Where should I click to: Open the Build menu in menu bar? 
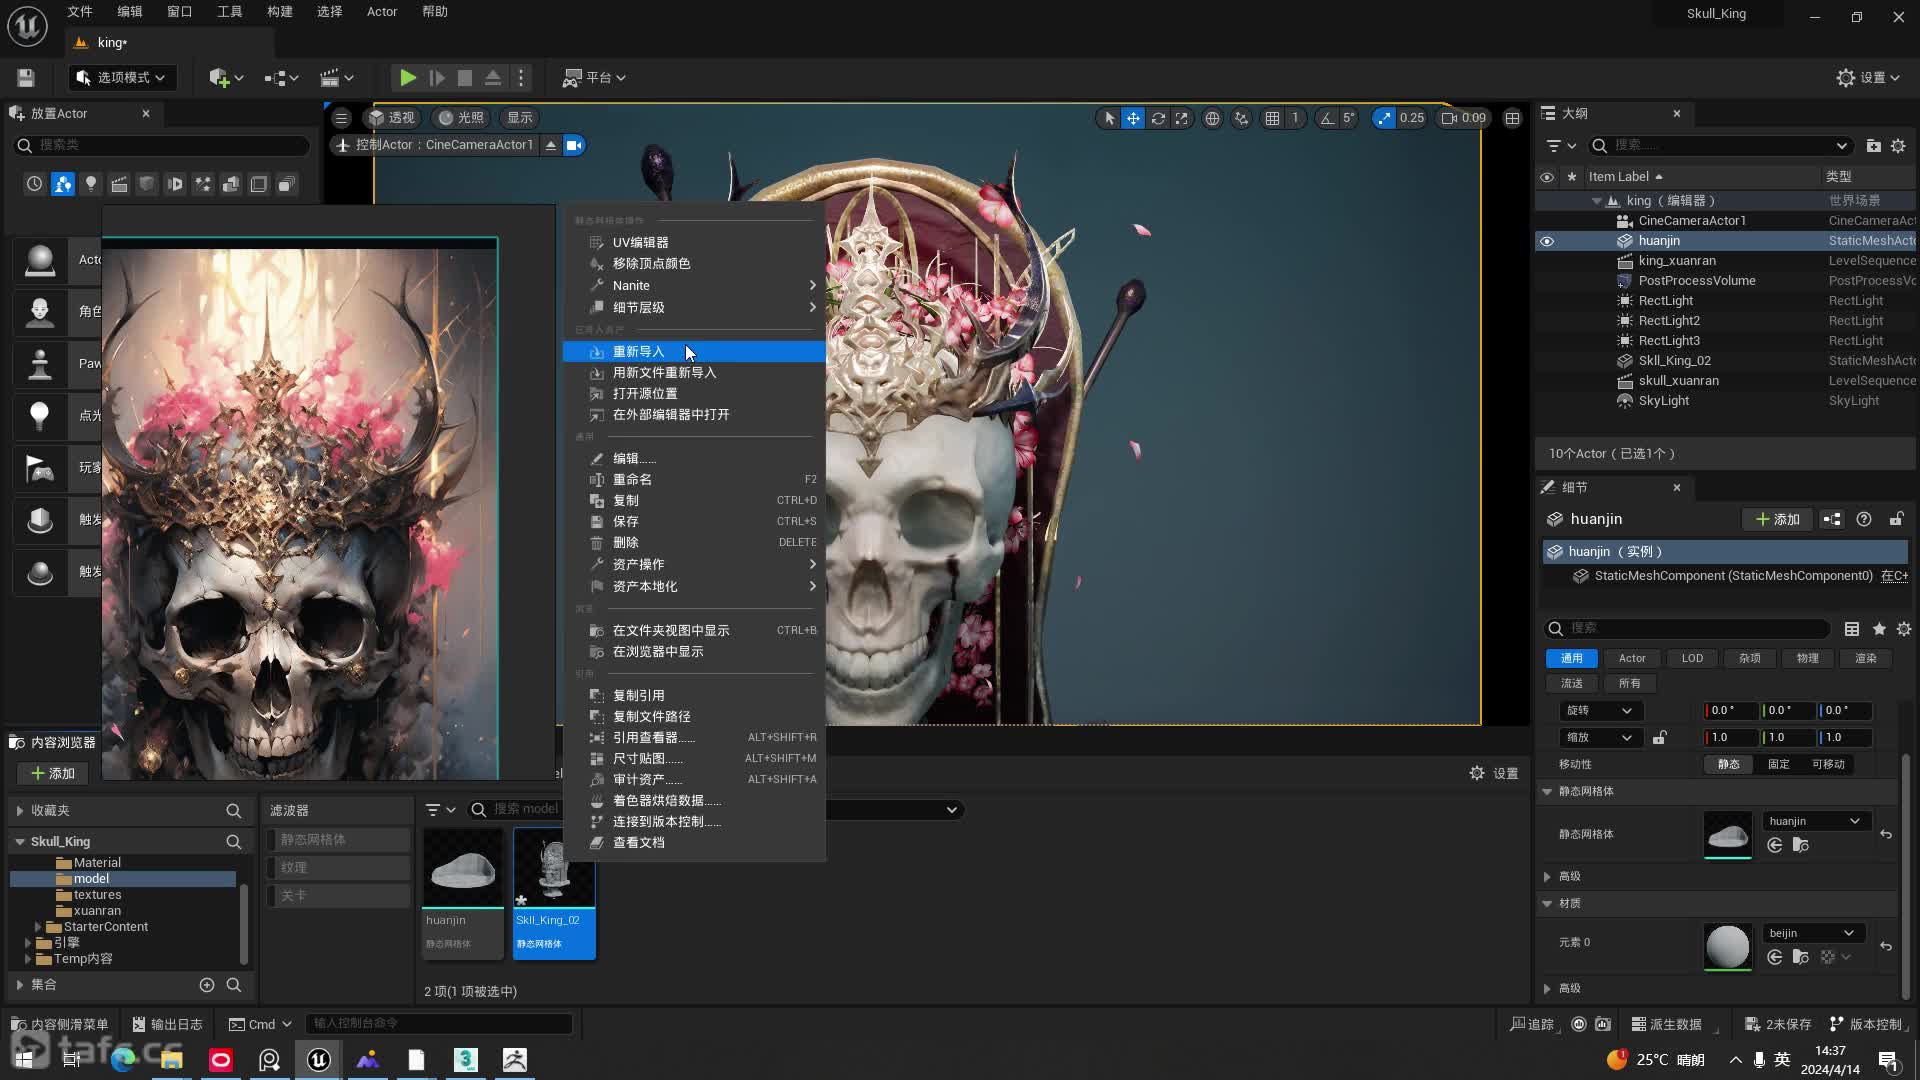tap(280, 12)
